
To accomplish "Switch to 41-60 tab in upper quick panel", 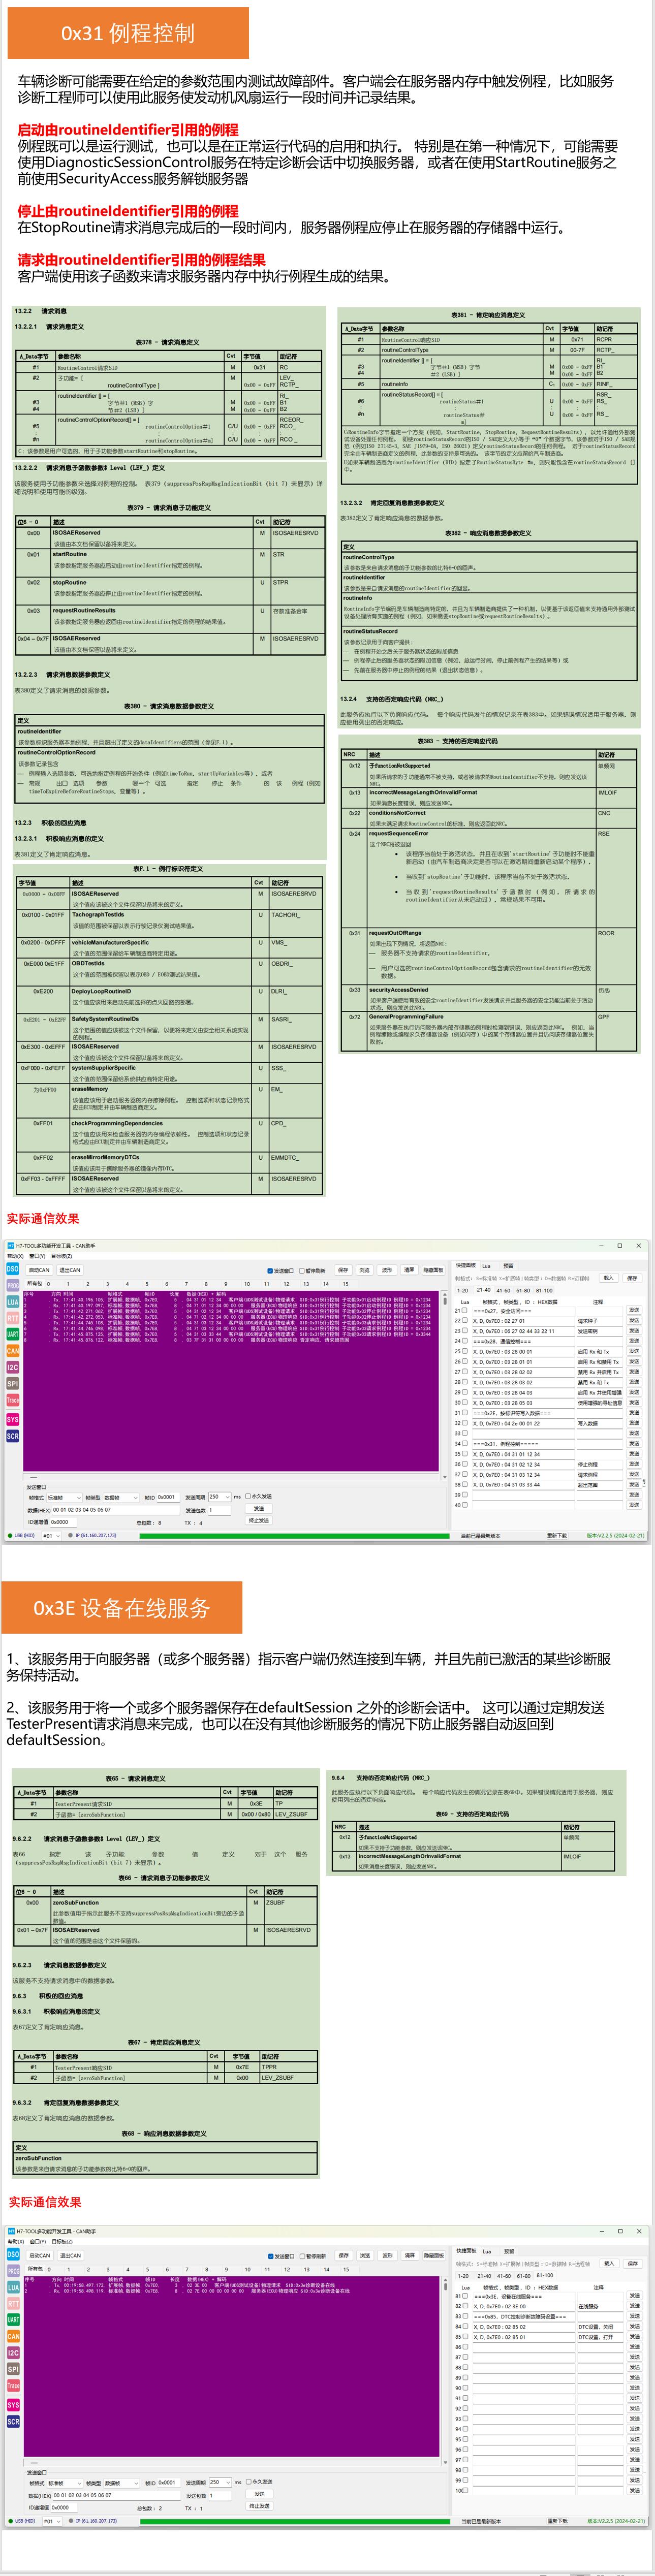I will point(503,1290).
